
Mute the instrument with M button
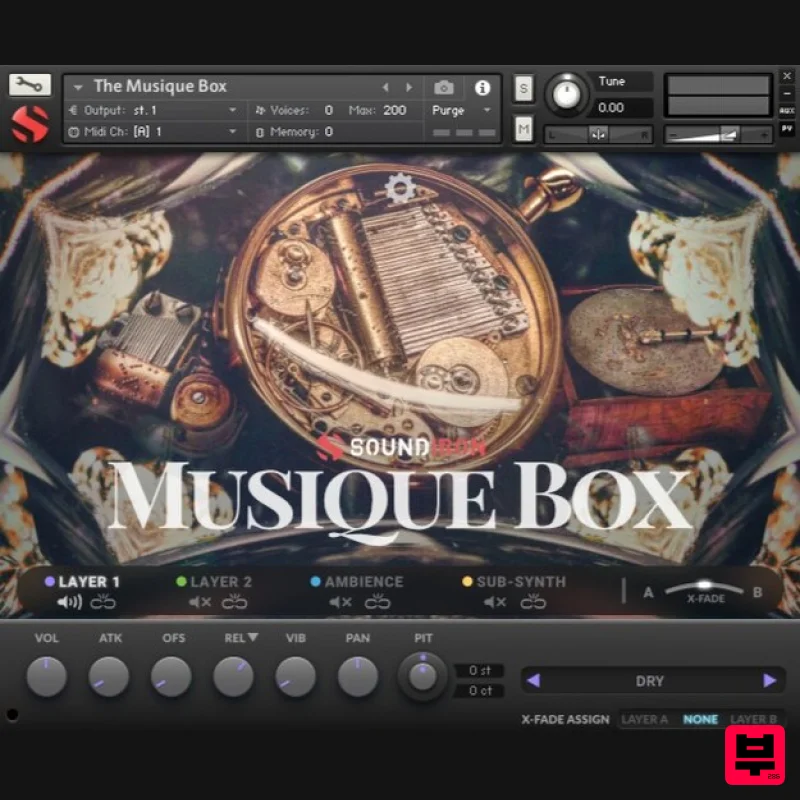click(x=523, y=129)
